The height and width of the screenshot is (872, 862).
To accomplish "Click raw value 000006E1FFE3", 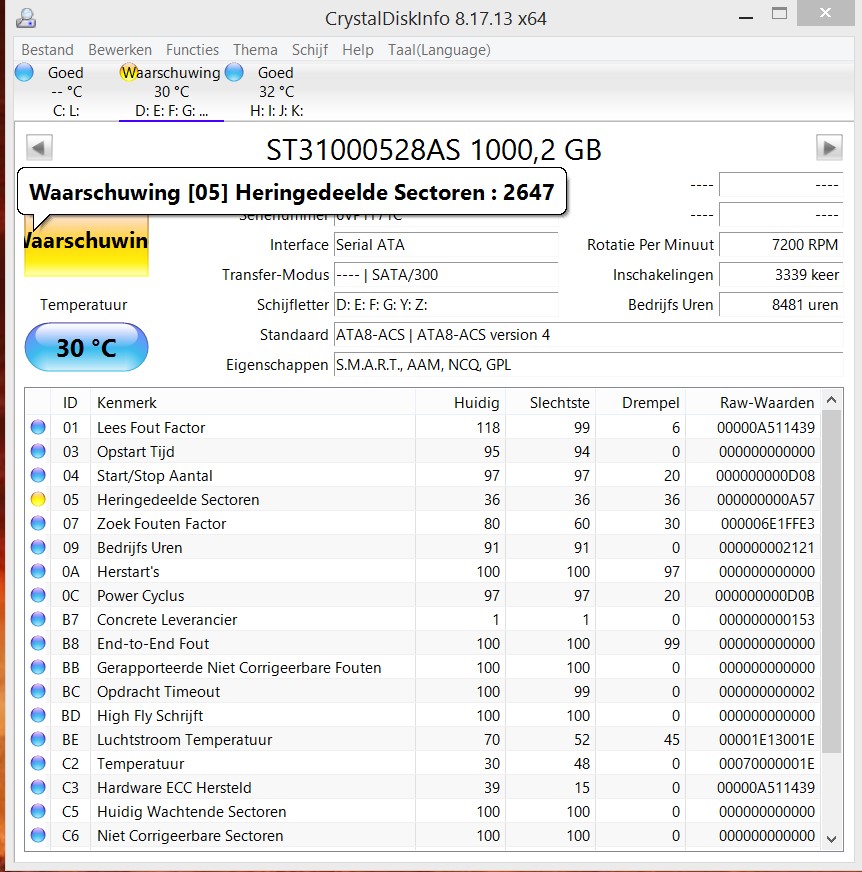I will tap(767, 523).
